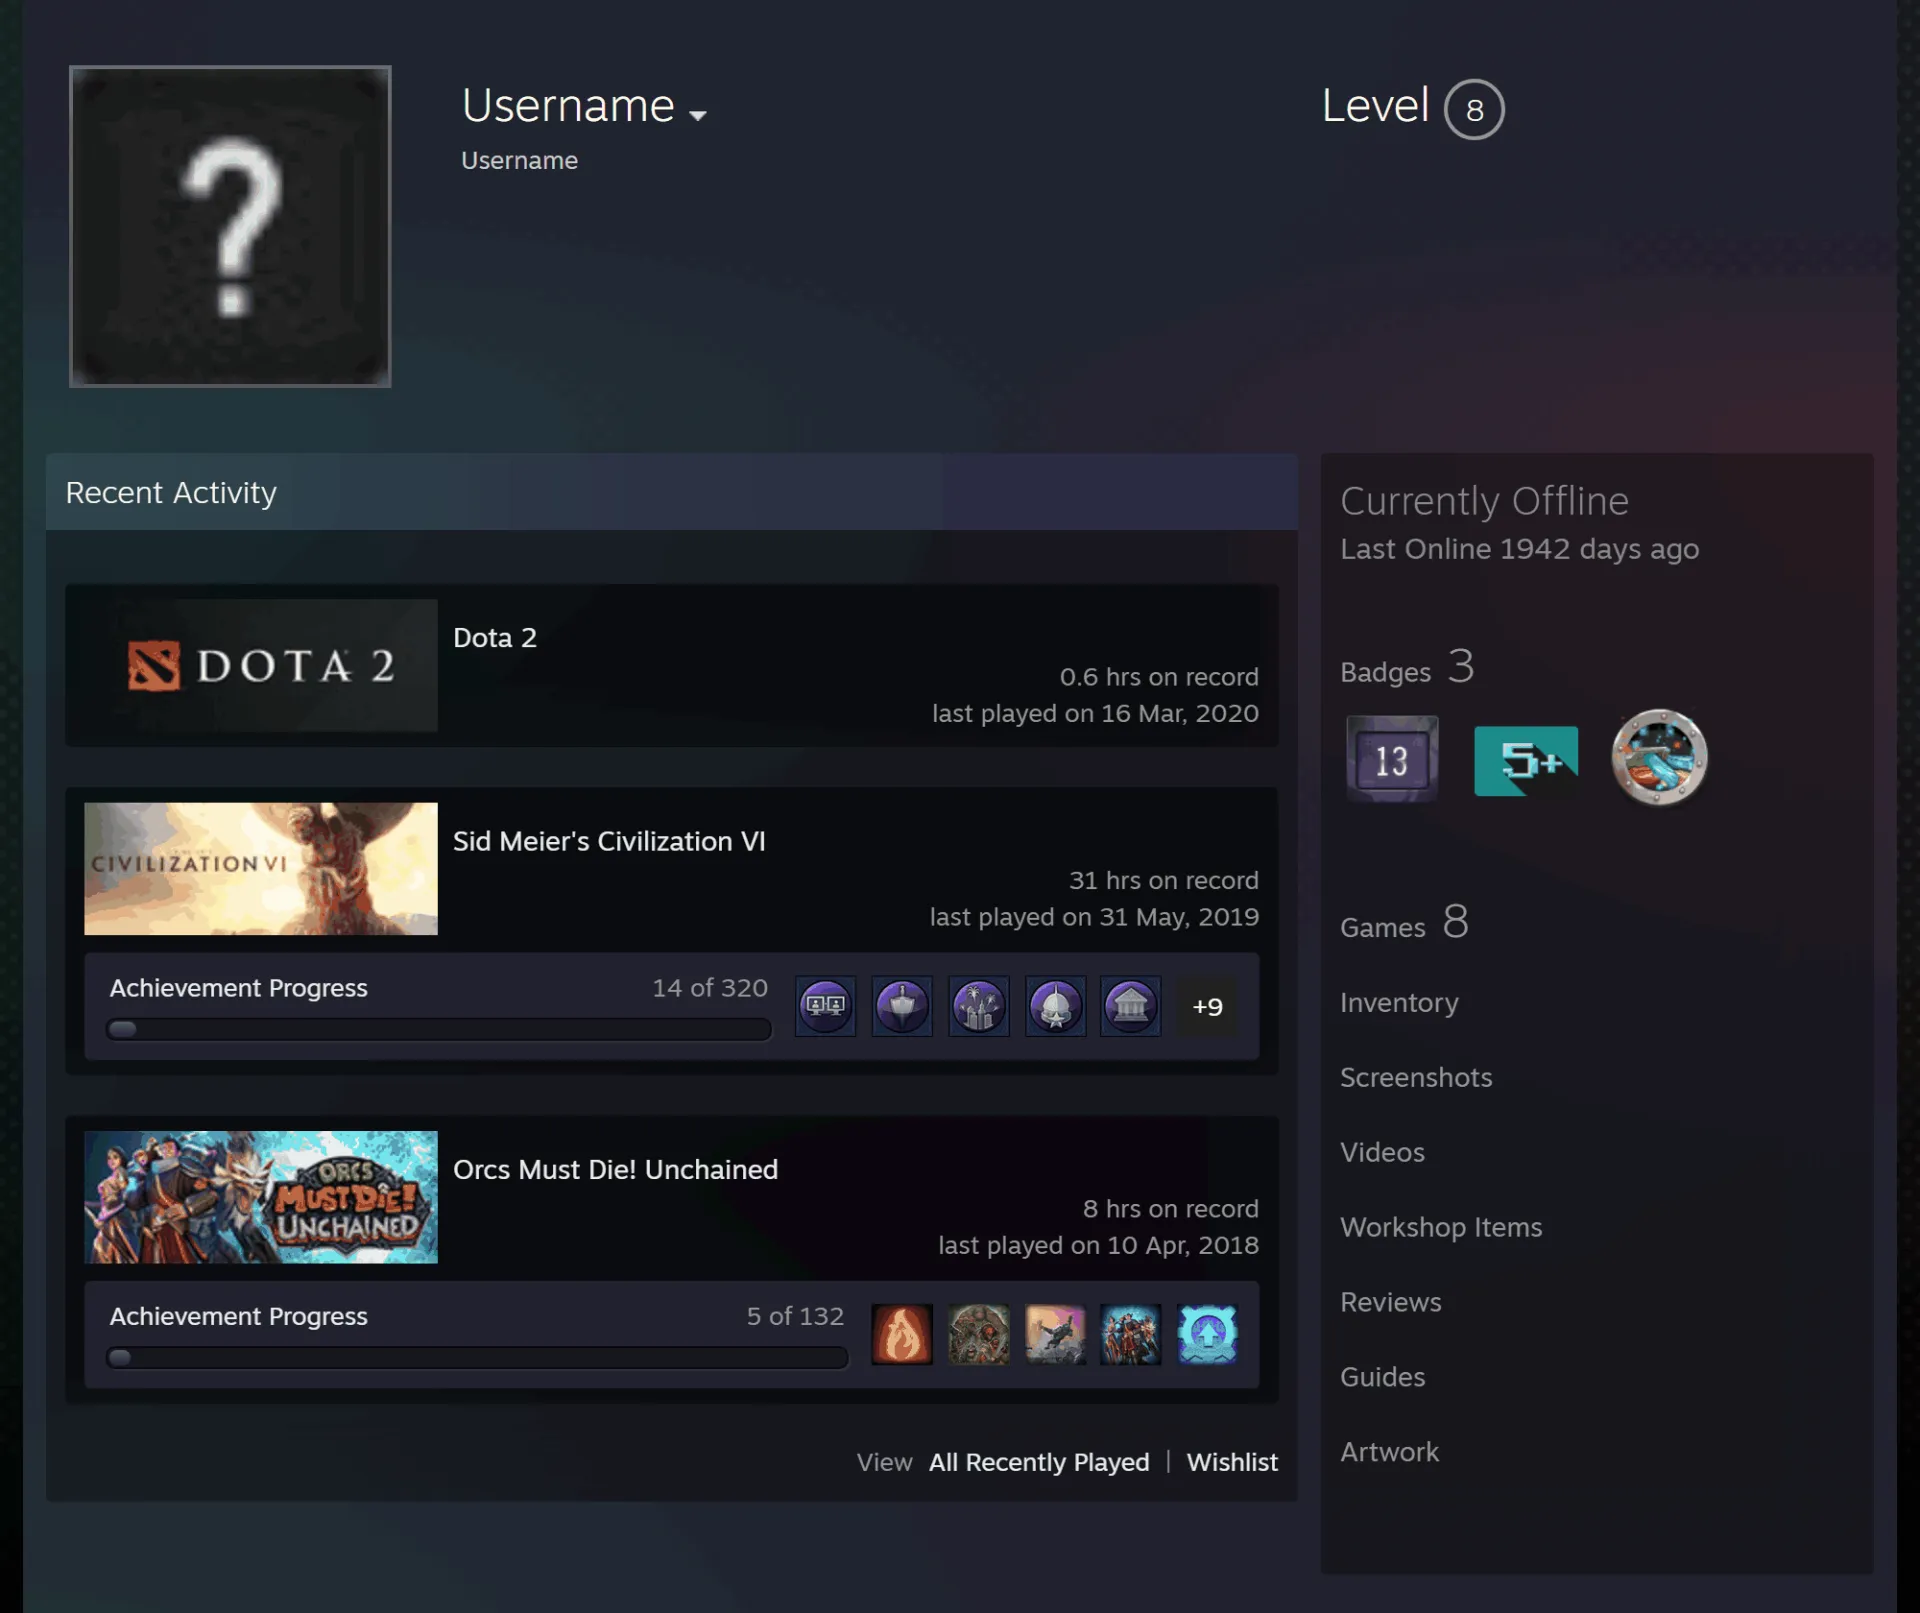Image resolution: width=1920 pixels, height=1613 pixels.
Task: Click the 13 years of service badge
Action: pyautogui.click(x=1392, y=758)
